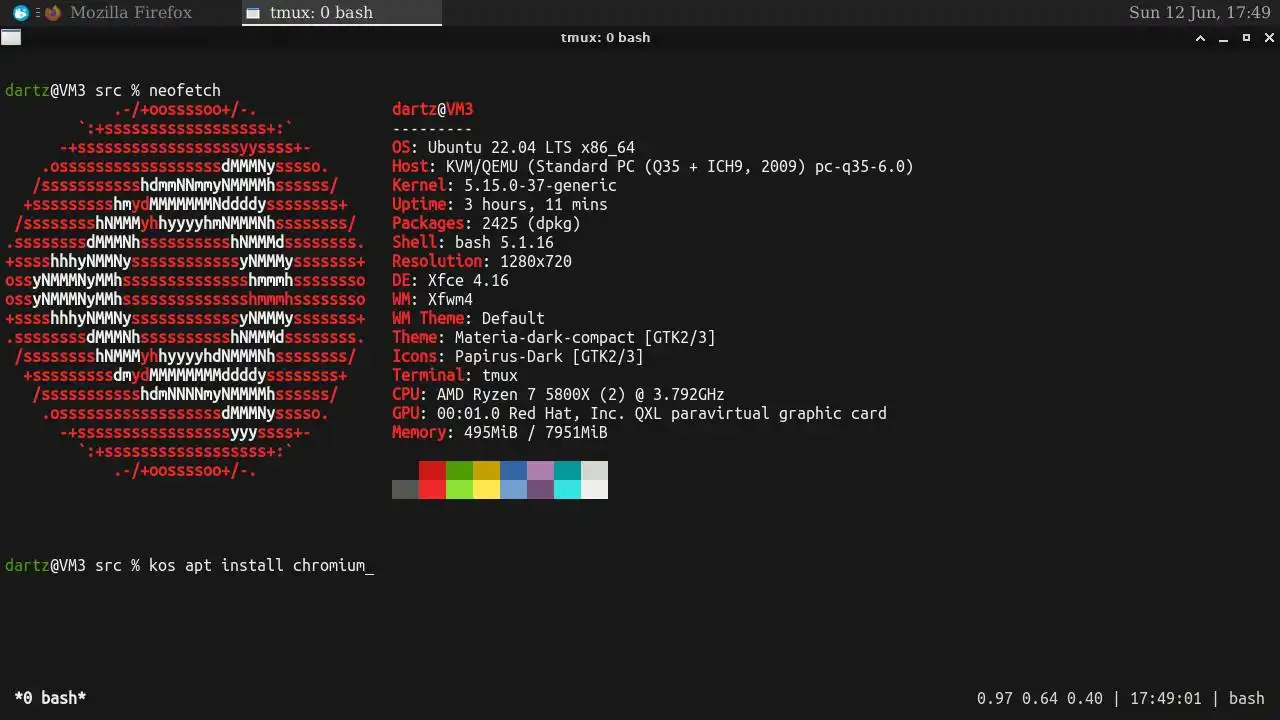This screenshot has height=720, width=1280.
Task: Click the light purple palette swatch
Action: (x=540, y=471)
